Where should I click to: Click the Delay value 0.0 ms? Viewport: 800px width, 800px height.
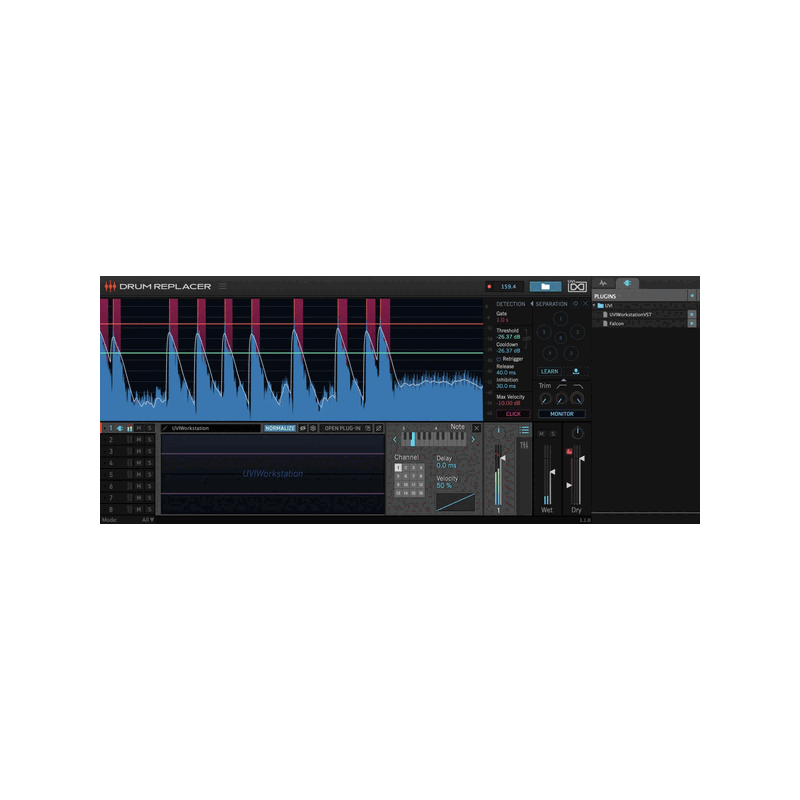point(446,465)
